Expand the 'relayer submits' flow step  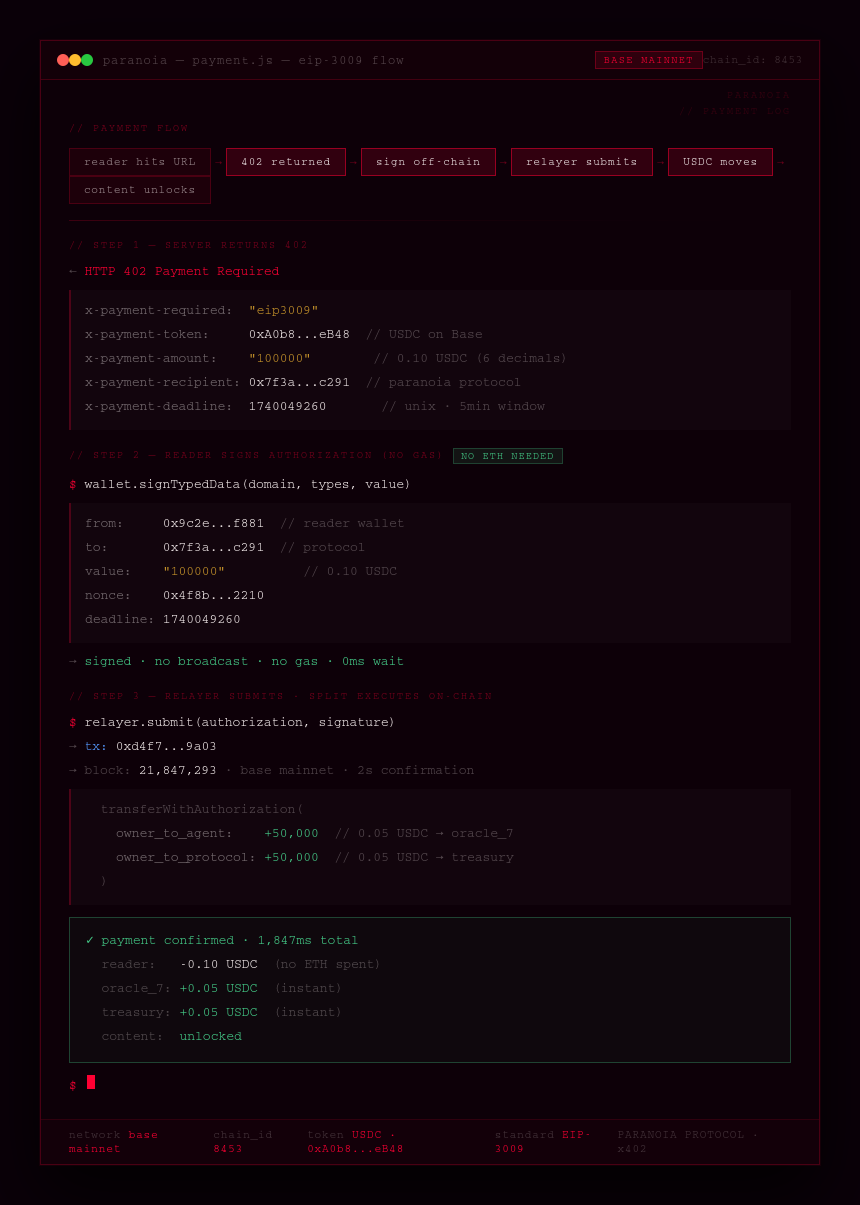(581, 161)
